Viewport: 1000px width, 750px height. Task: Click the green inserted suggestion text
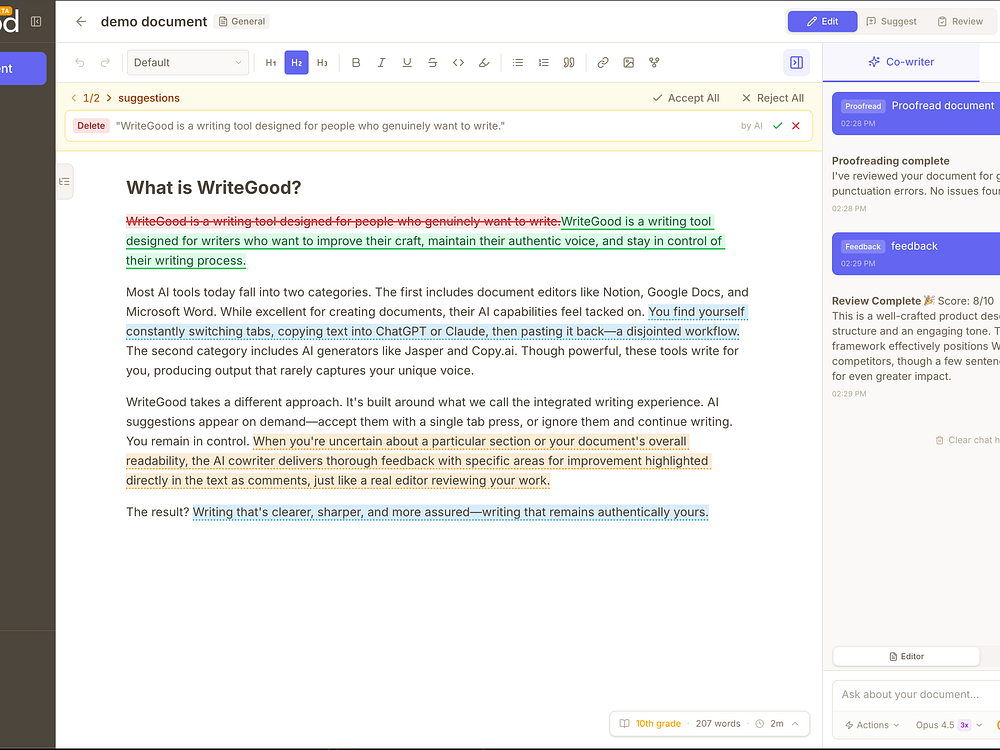424,241
